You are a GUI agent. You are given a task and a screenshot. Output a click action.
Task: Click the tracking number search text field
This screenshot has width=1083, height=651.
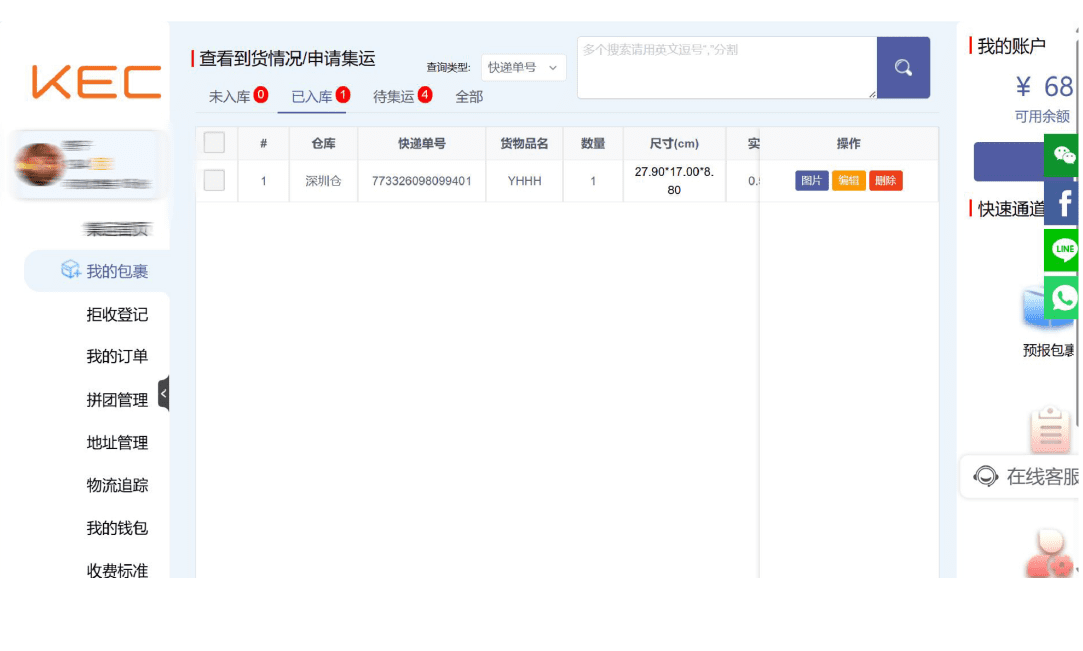click(x=726, y=68)
